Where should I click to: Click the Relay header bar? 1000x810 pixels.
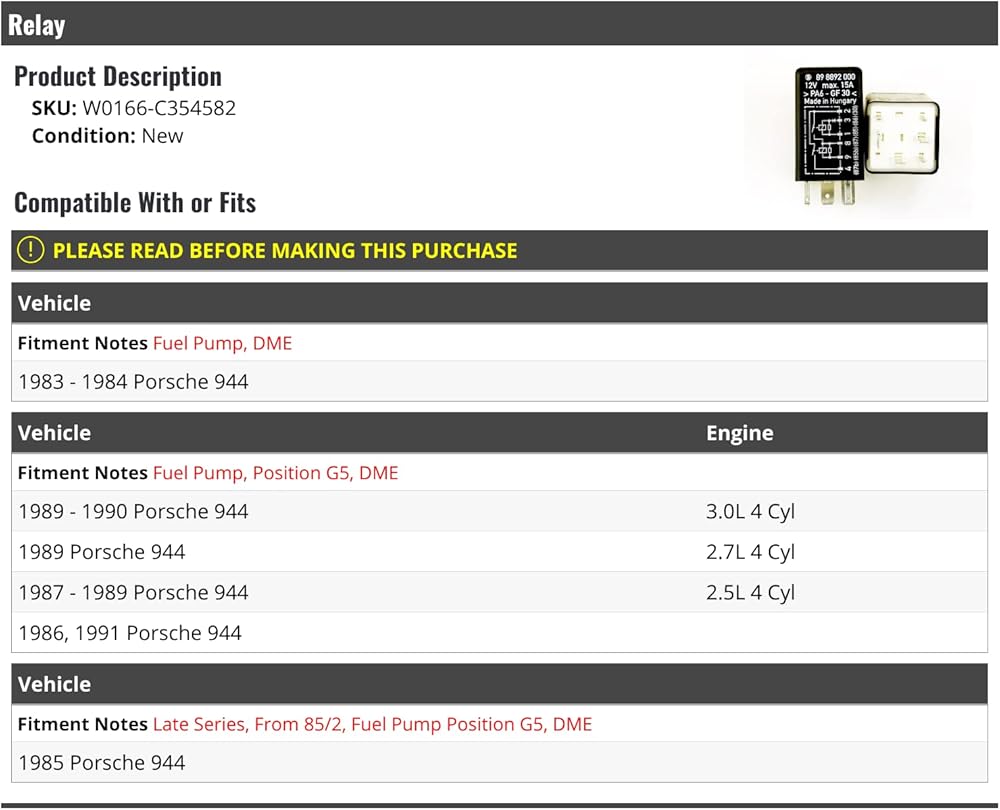[499, 24]
